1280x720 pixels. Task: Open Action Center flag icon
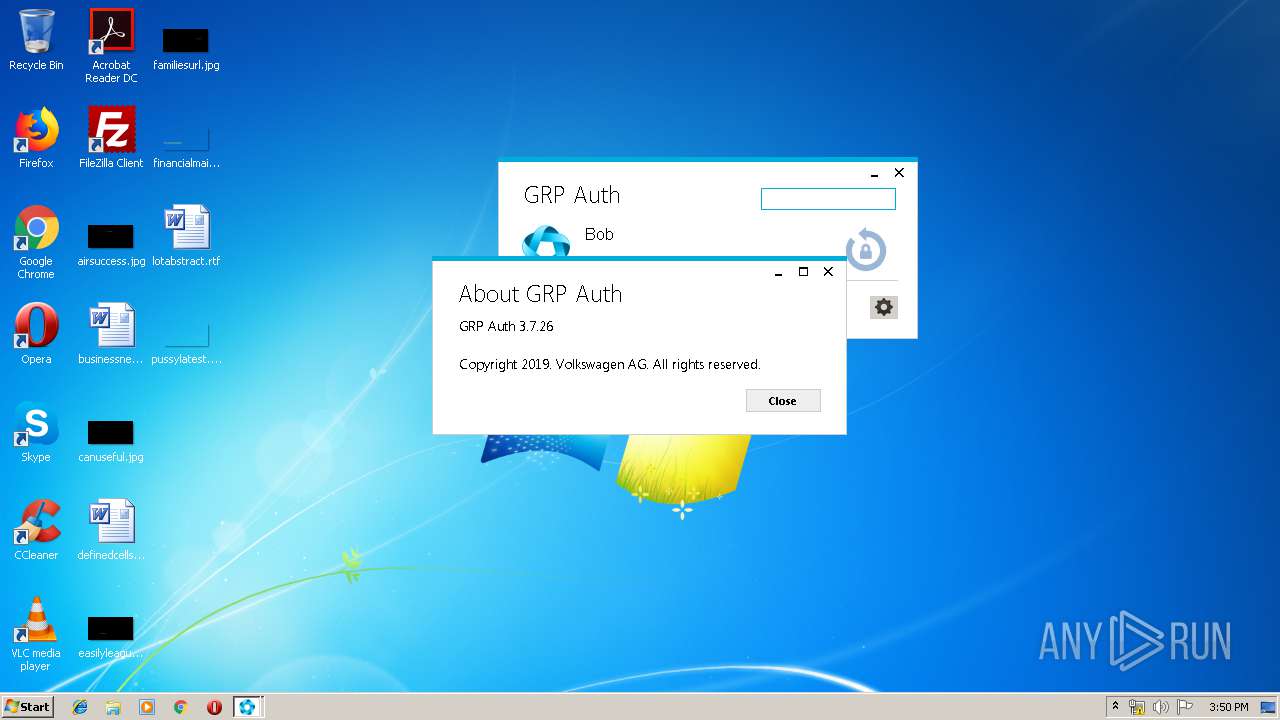coord(1185,707)
